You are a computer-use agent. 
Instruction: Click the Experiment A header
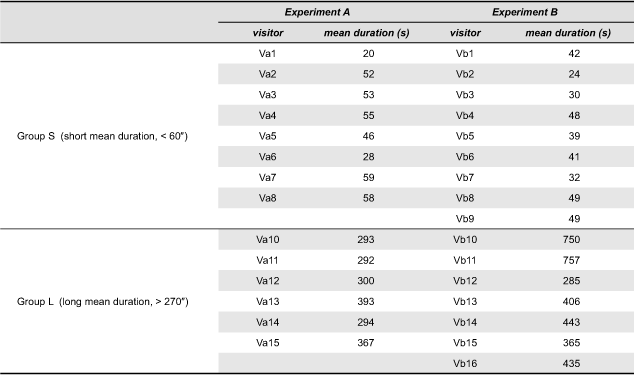[317, 12]
